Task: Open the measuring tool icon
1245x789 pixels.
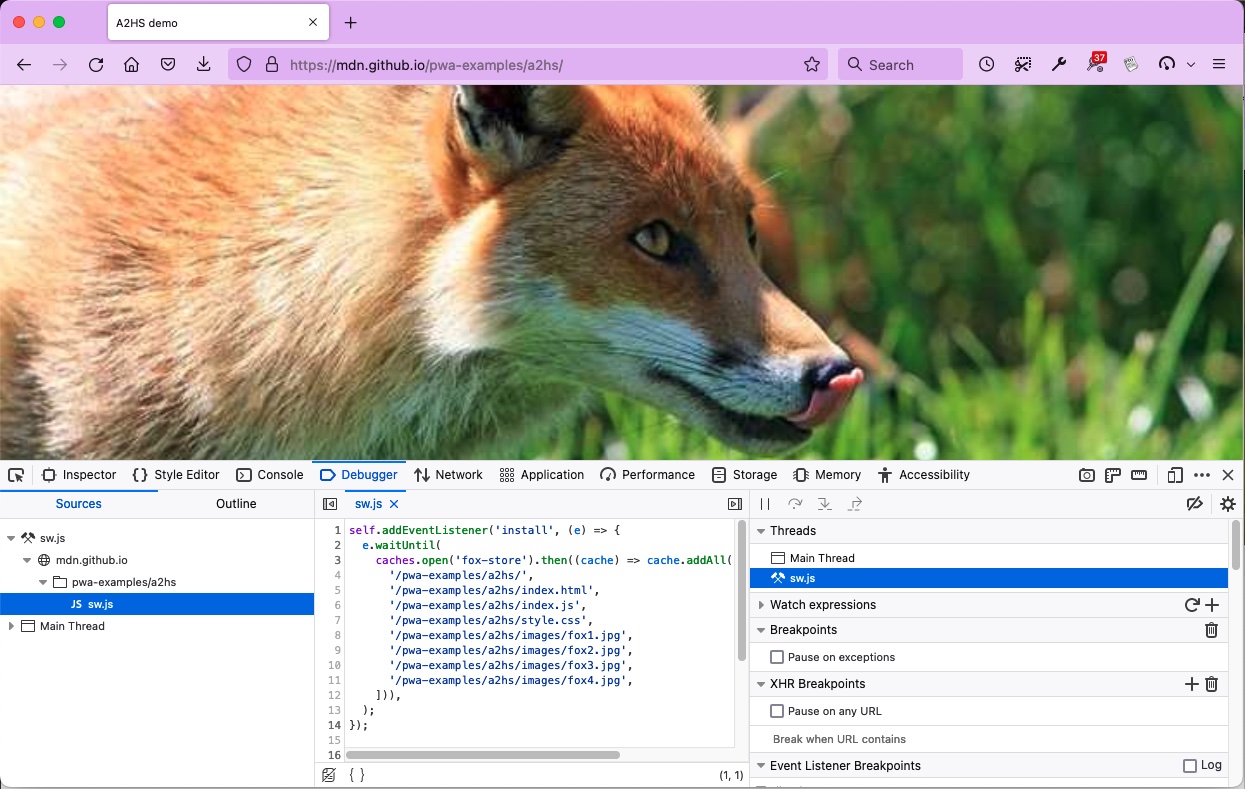Action: tap(1139, 475)
